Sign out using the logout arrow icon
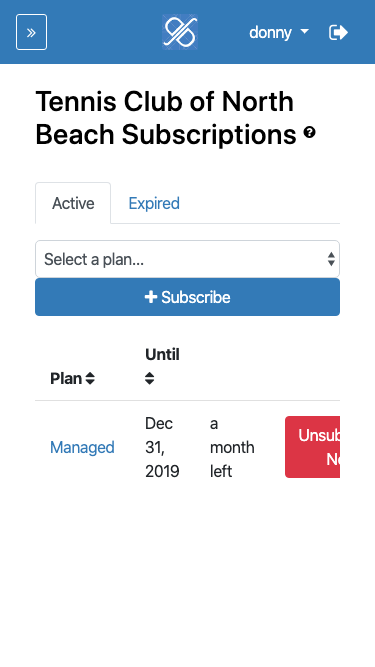The image size is (375, 667). click(x=338, y=33)
